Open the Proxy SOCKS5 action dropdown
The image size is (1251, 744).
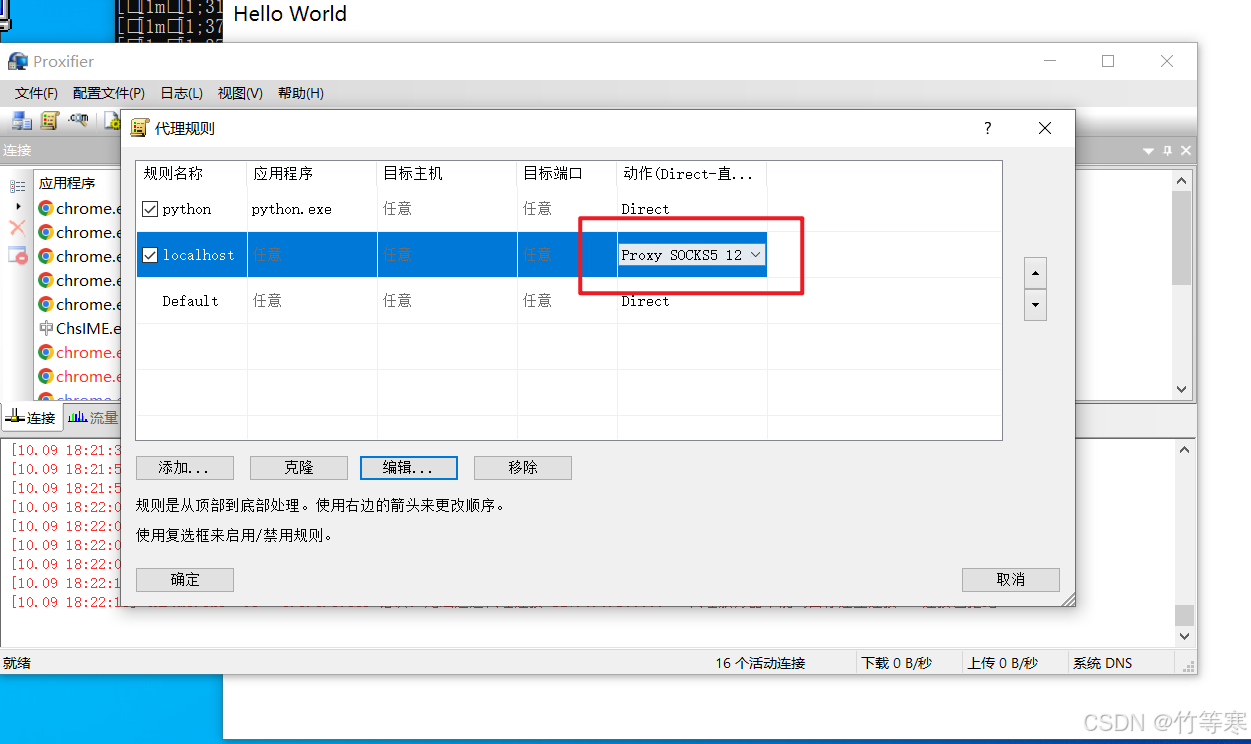point(755,255)
